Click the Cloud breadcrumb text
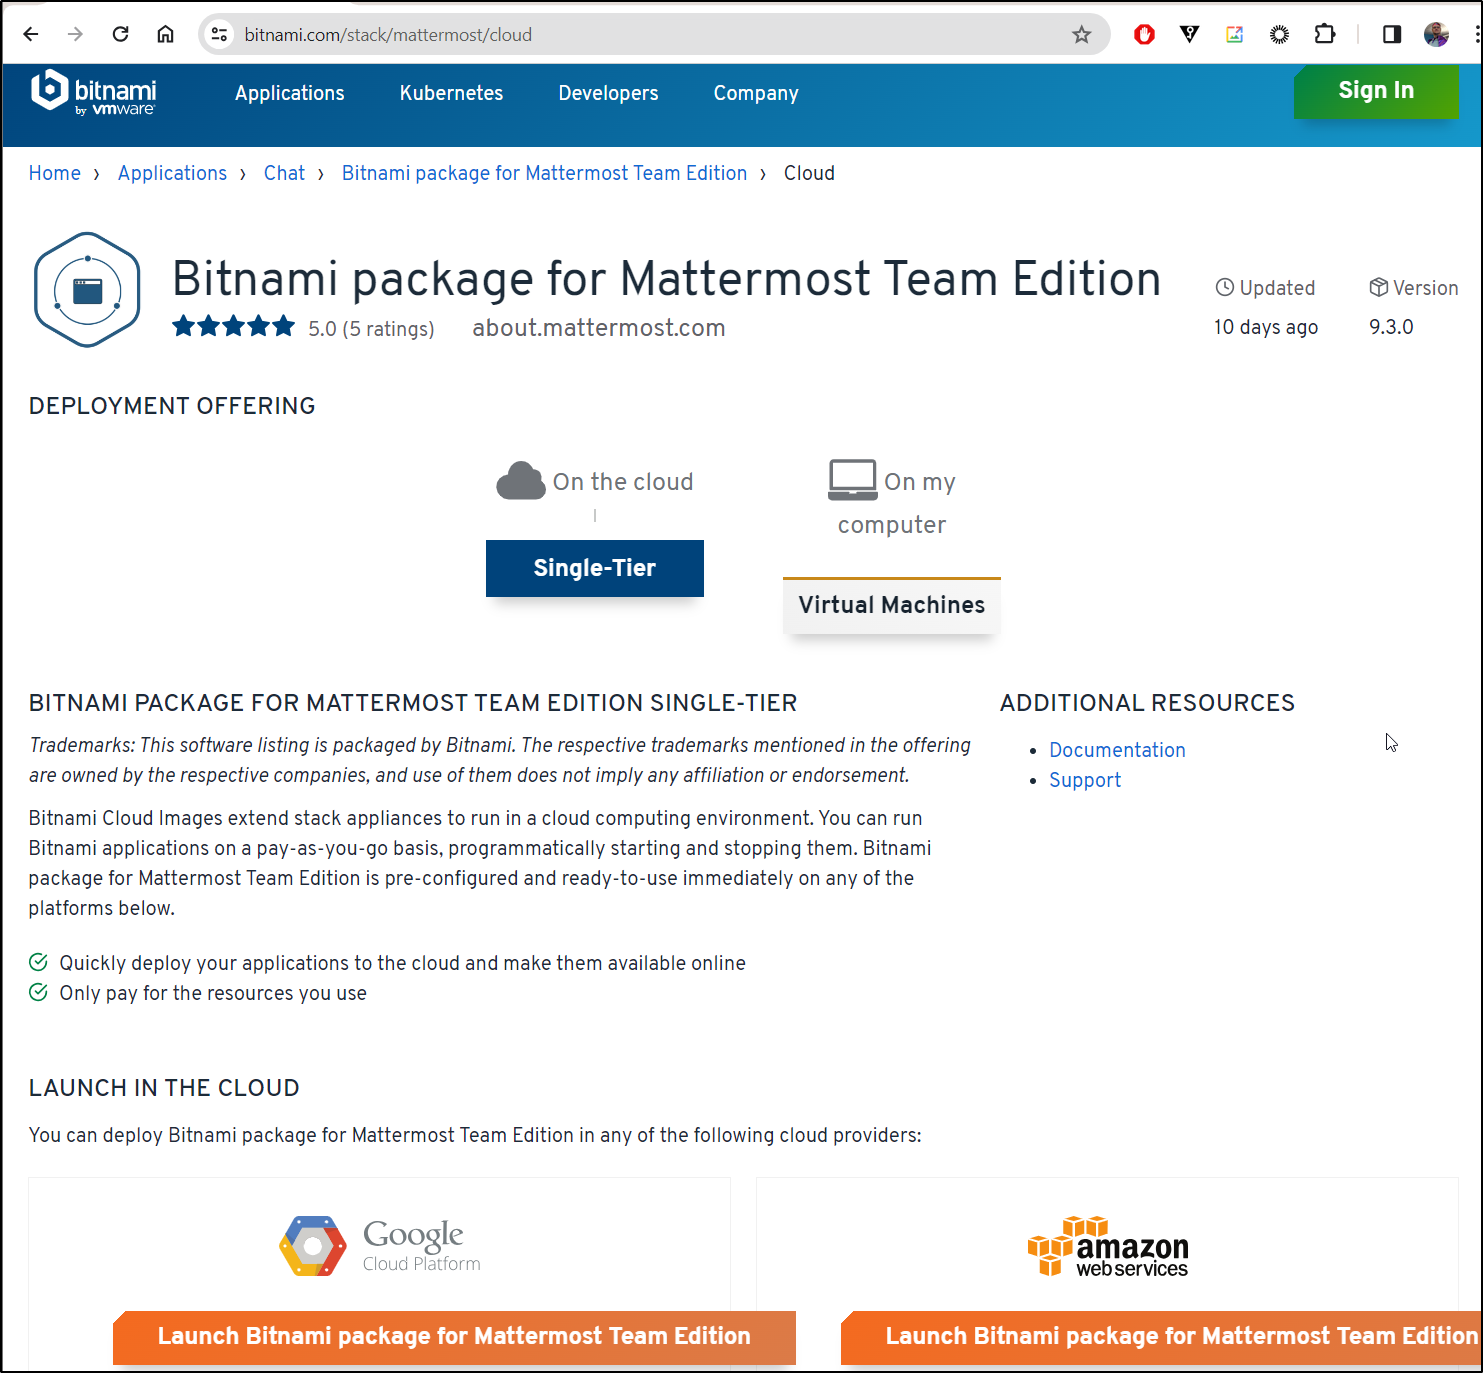Image resolution: width=1483 pixels, height=1373 pixels. pyautogui.click(x=809, y=173)
